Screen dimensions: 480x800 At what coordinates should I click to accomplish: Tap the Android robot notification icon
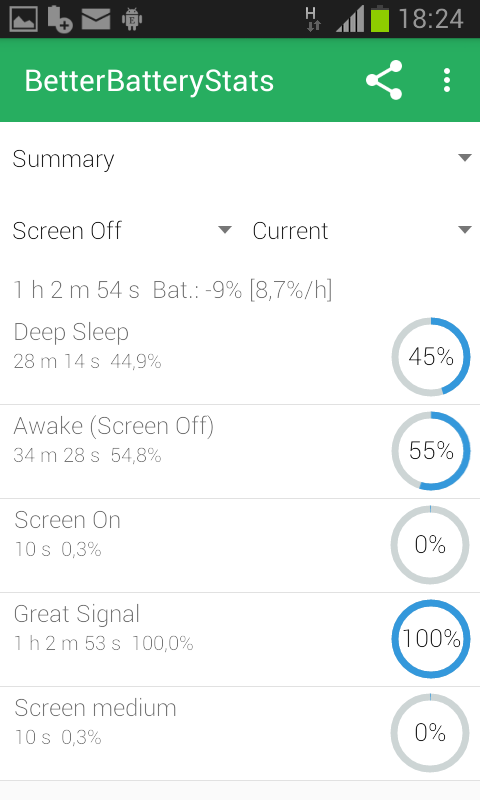(132, 19)
